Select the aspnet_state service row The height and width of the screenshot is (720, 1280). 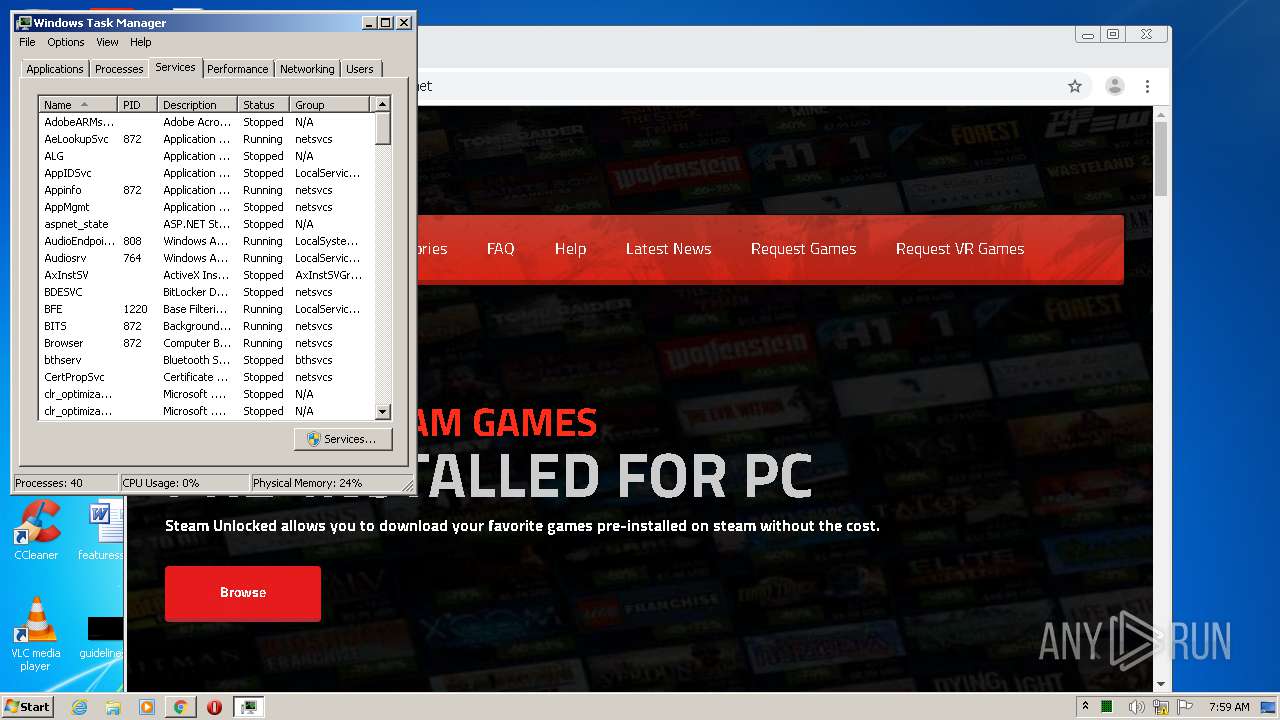(206, 224)
